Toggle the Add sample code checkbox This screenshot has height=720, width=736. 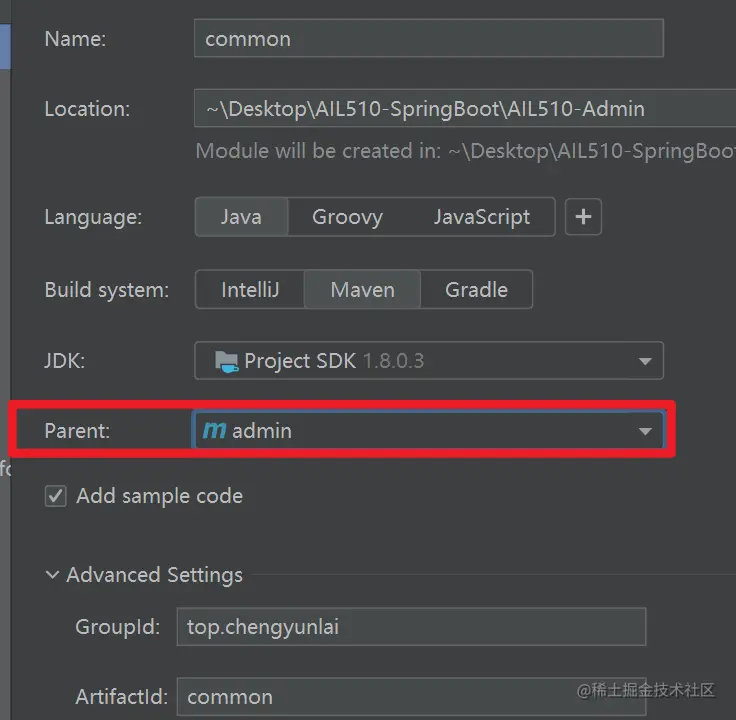[56, 496]
